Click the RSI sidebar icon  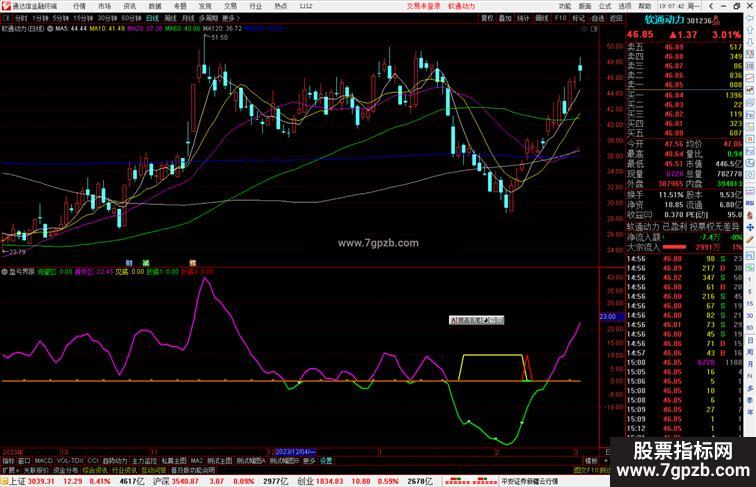coord(750,203)
